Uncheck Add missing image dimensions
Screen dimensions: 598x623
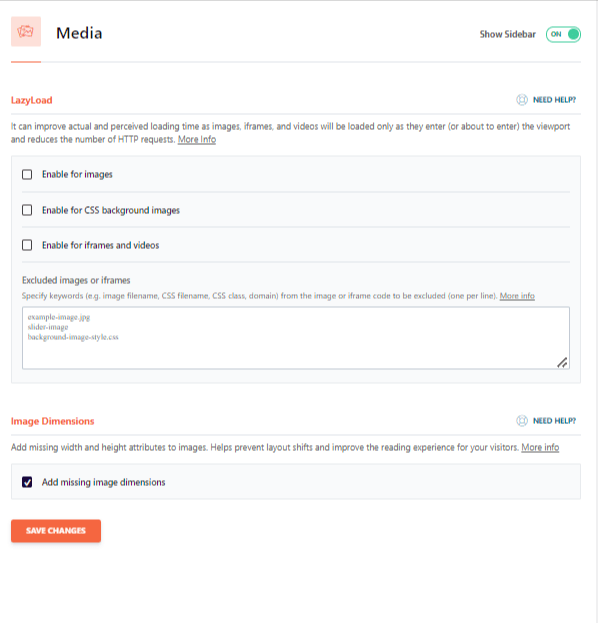click(x=27, y=482)
